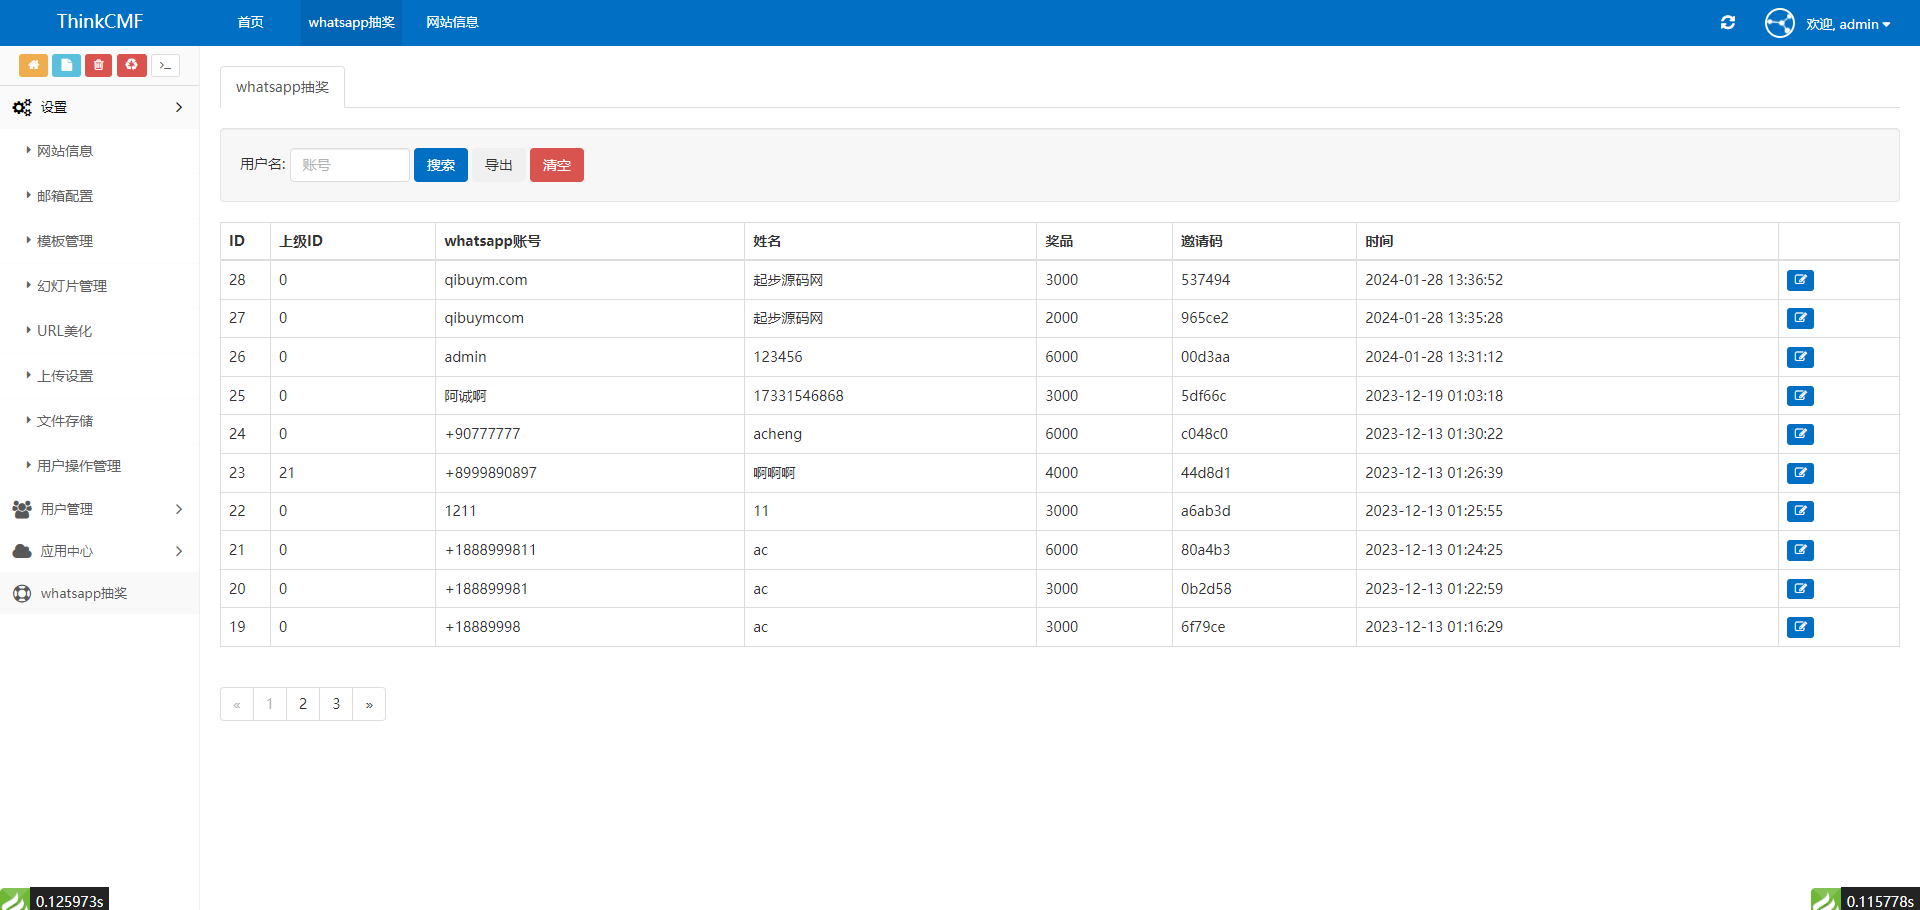This screenshot has width=1920, height=910.
Task: Click the red recycle icon button
Action: pyautogui.click(x=131, y=65)
